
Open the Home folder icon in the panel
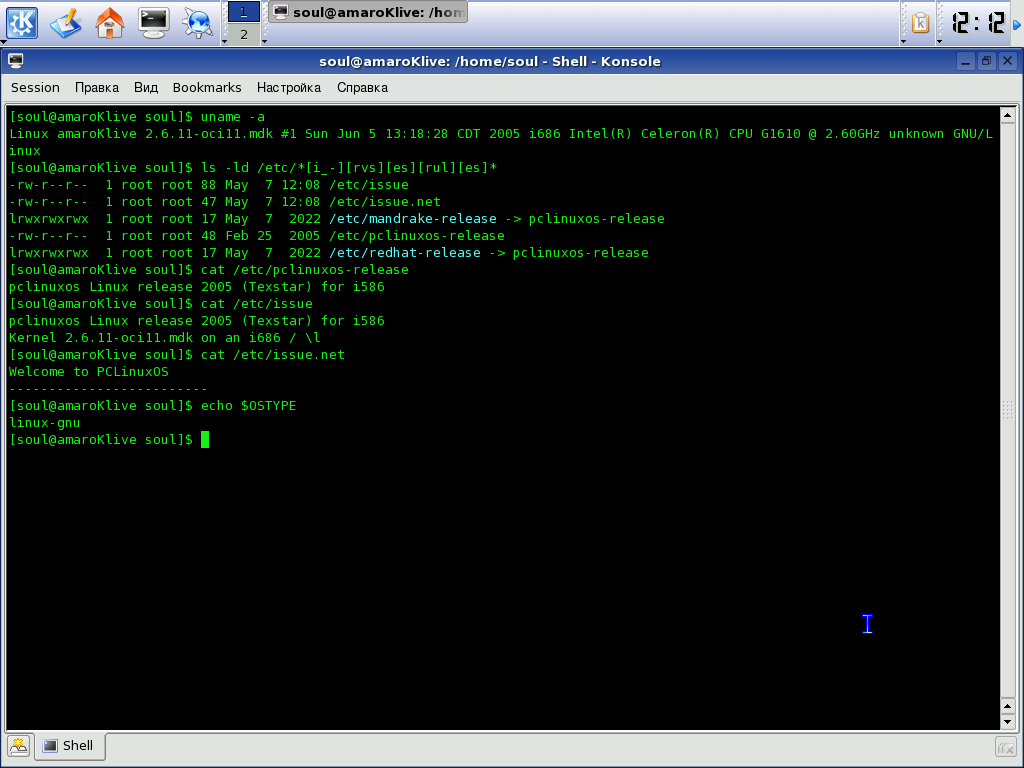coord(110,22)
